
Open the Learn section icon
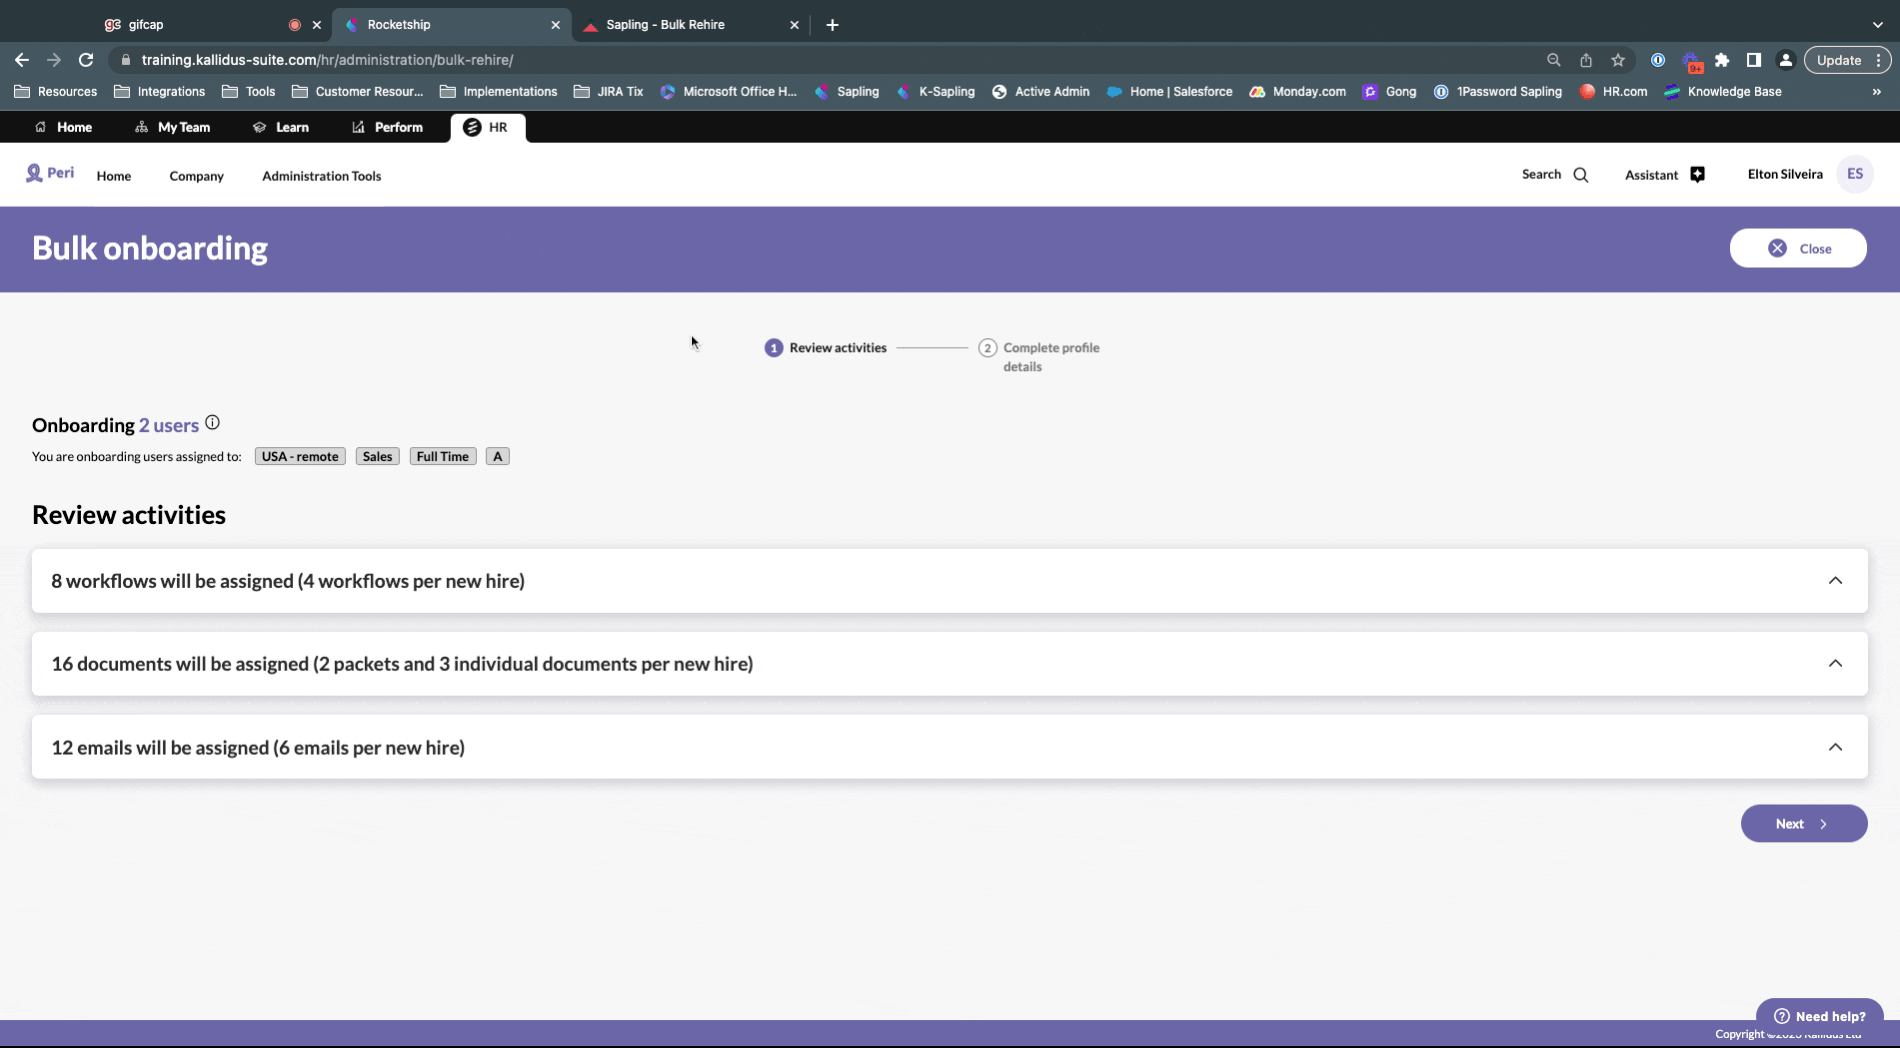coord(259,127)
